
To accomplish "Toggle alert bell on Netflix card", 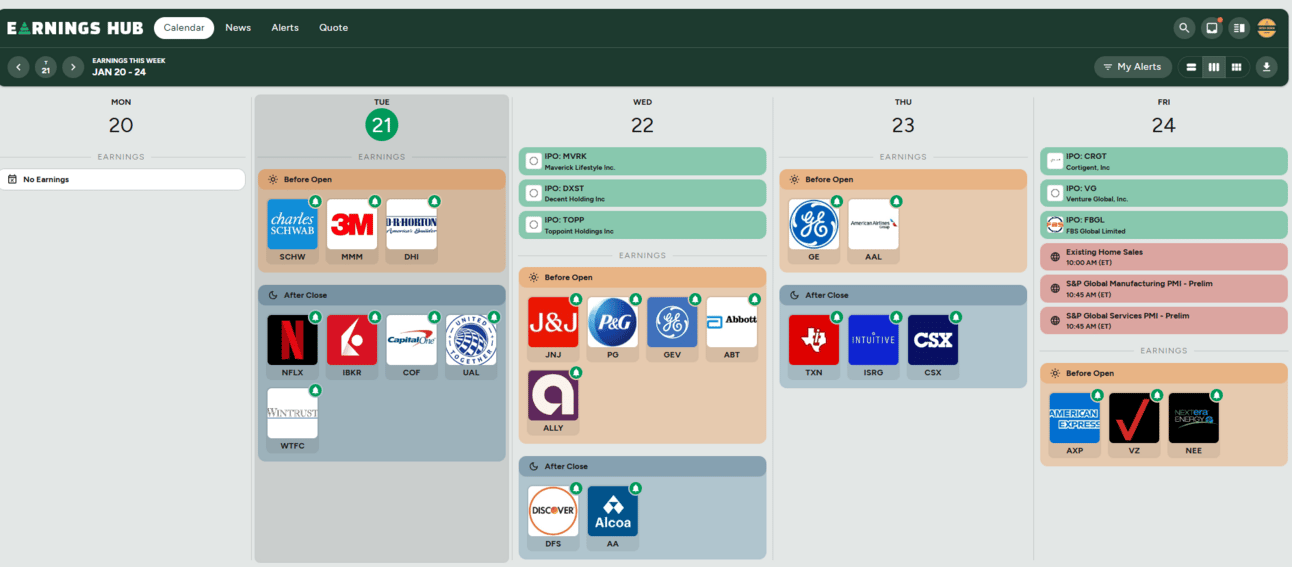I will click(x=315, y=317).
